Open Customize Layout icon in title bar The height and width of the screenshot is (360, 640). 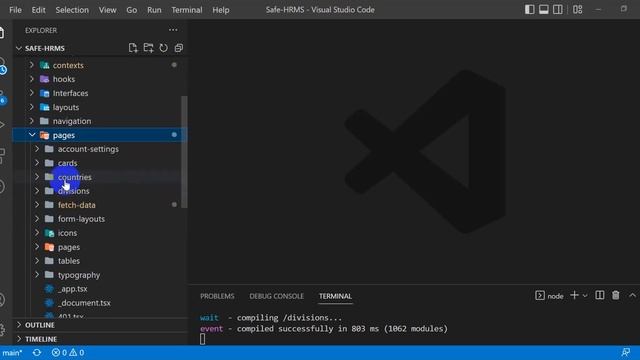[577, 9]
